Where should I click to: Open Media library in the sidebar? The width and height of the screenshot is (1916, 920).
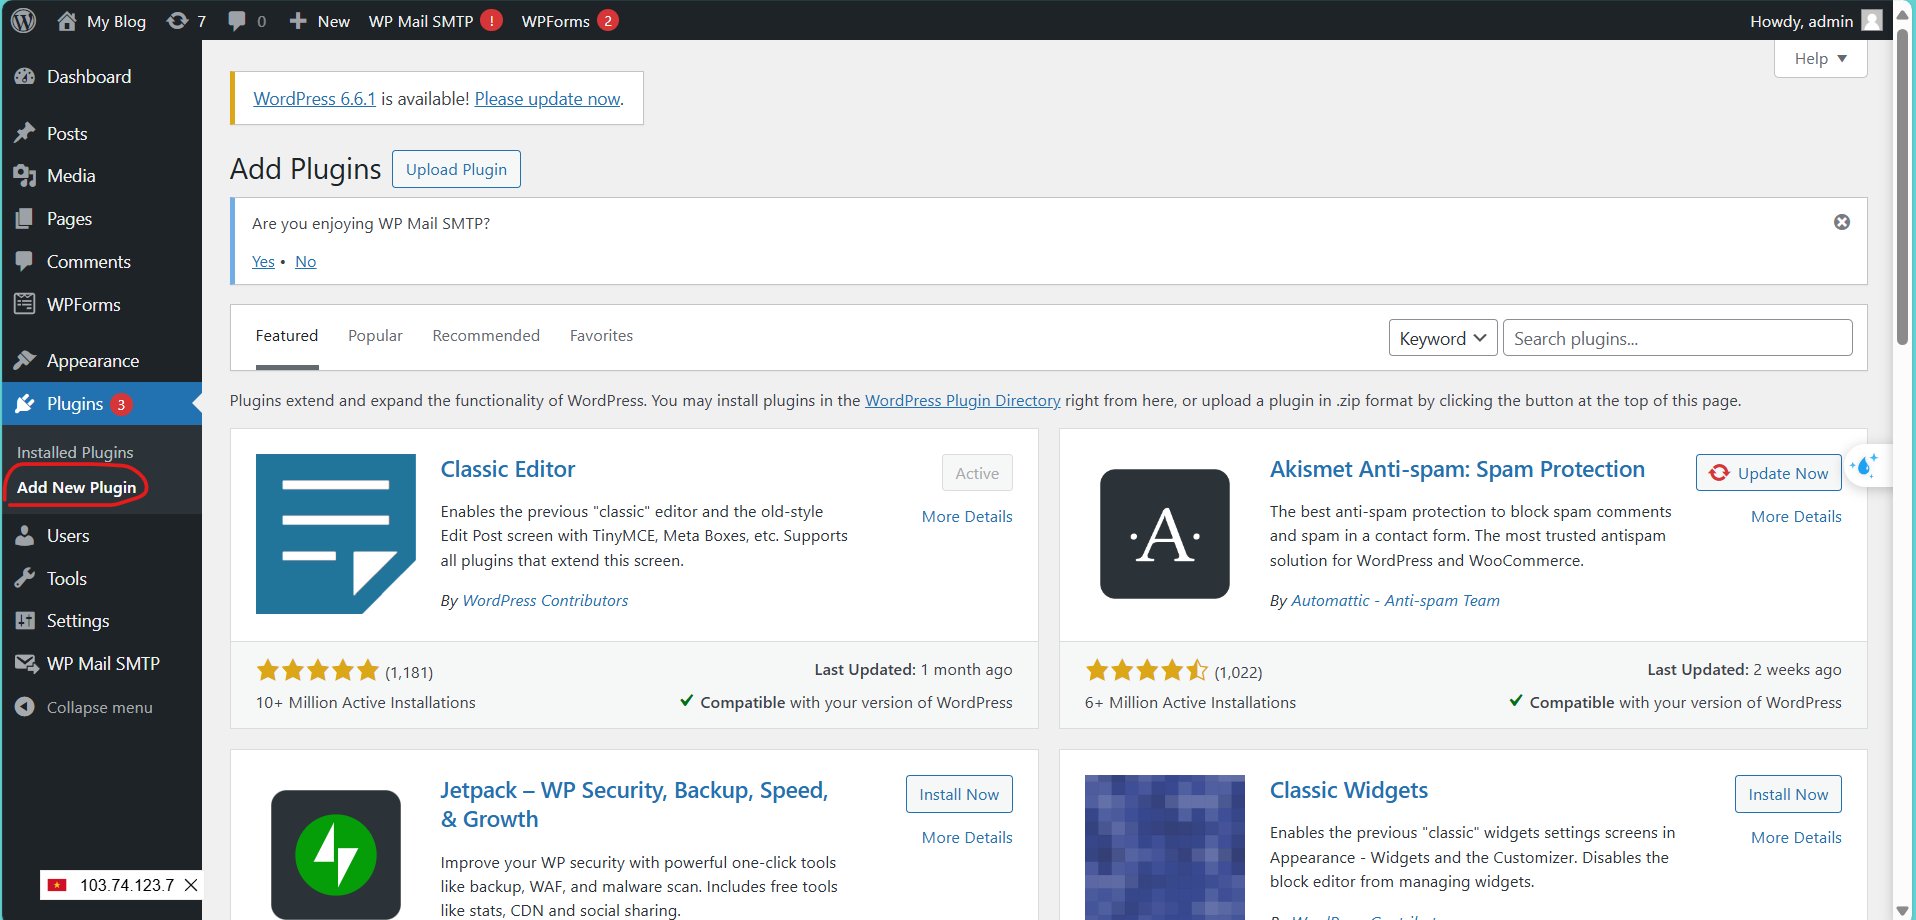pos(101,176)
